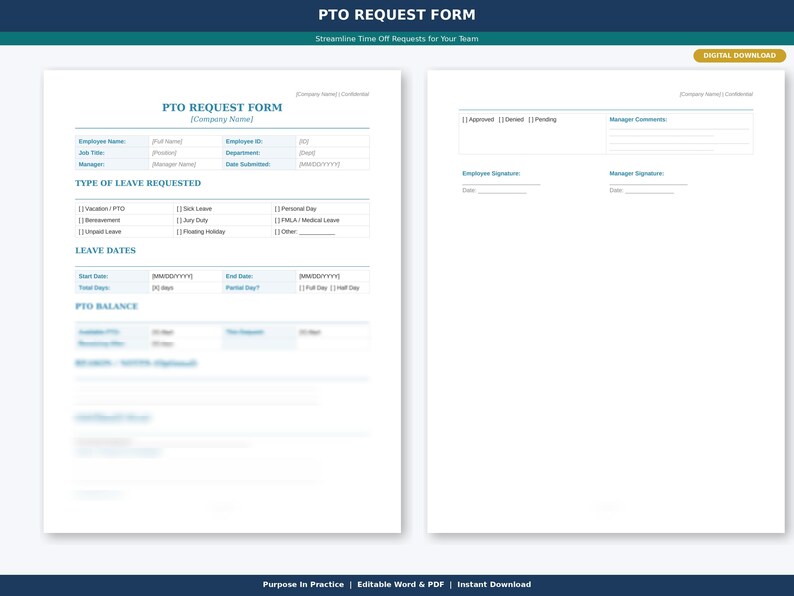
Task: Click the Total Days label
Action: click(x=94, y=288)
